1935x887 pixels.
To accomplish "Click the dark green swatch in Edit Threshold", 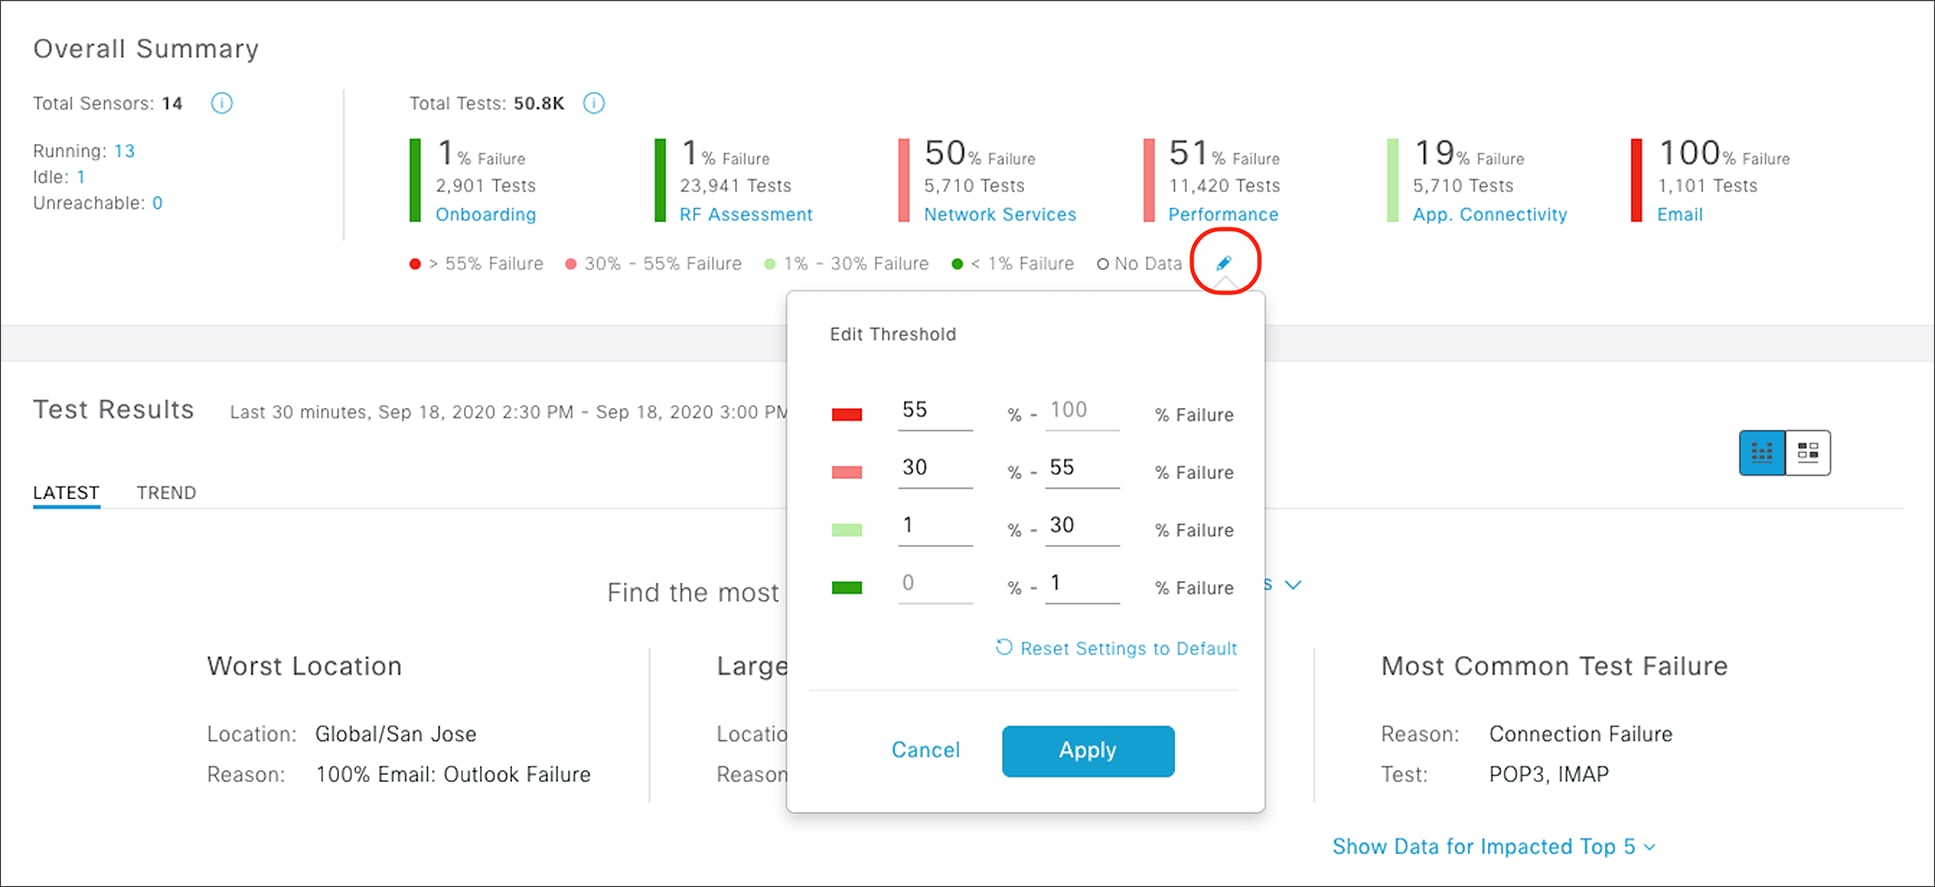I will point(847,588).
